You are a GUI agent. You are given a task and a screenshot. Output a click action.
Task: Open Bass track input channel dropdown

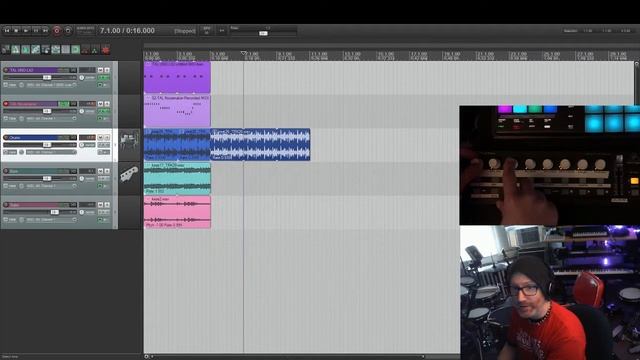(51, 186)
